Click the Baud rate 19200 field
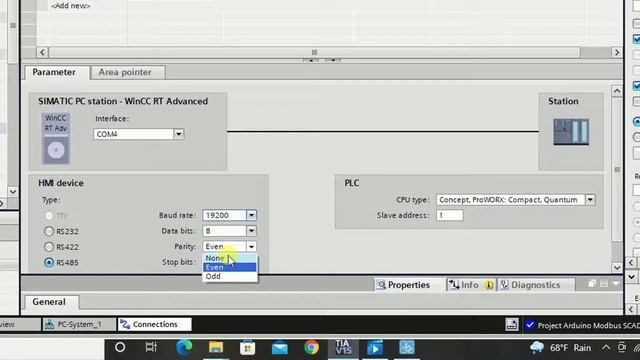 (x=224, y=215)
